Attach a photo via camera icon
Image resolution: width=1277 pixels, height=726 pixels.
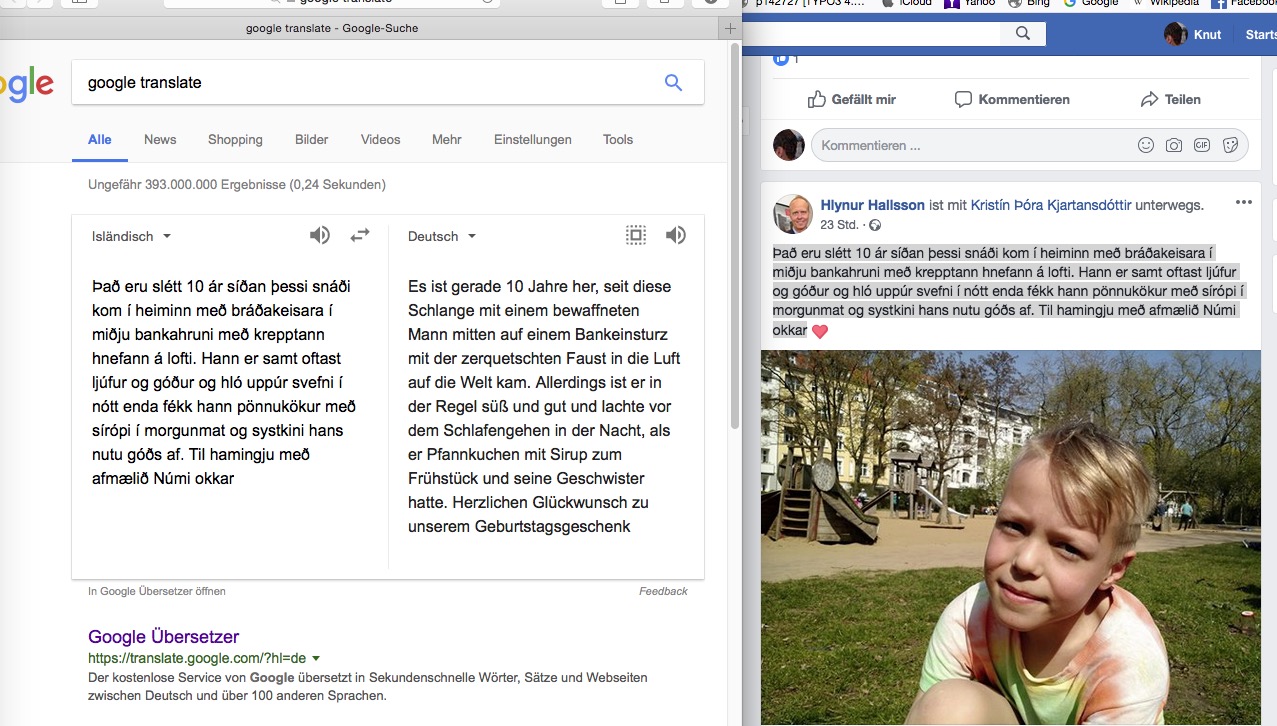coord(1174,145)
